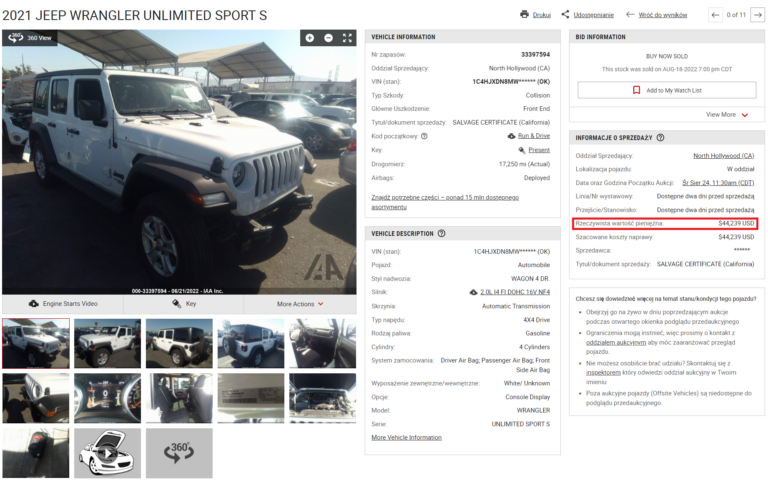768x480 pixels.
Task: Open the Drukuj print link
Action: (x=542, y=15)
